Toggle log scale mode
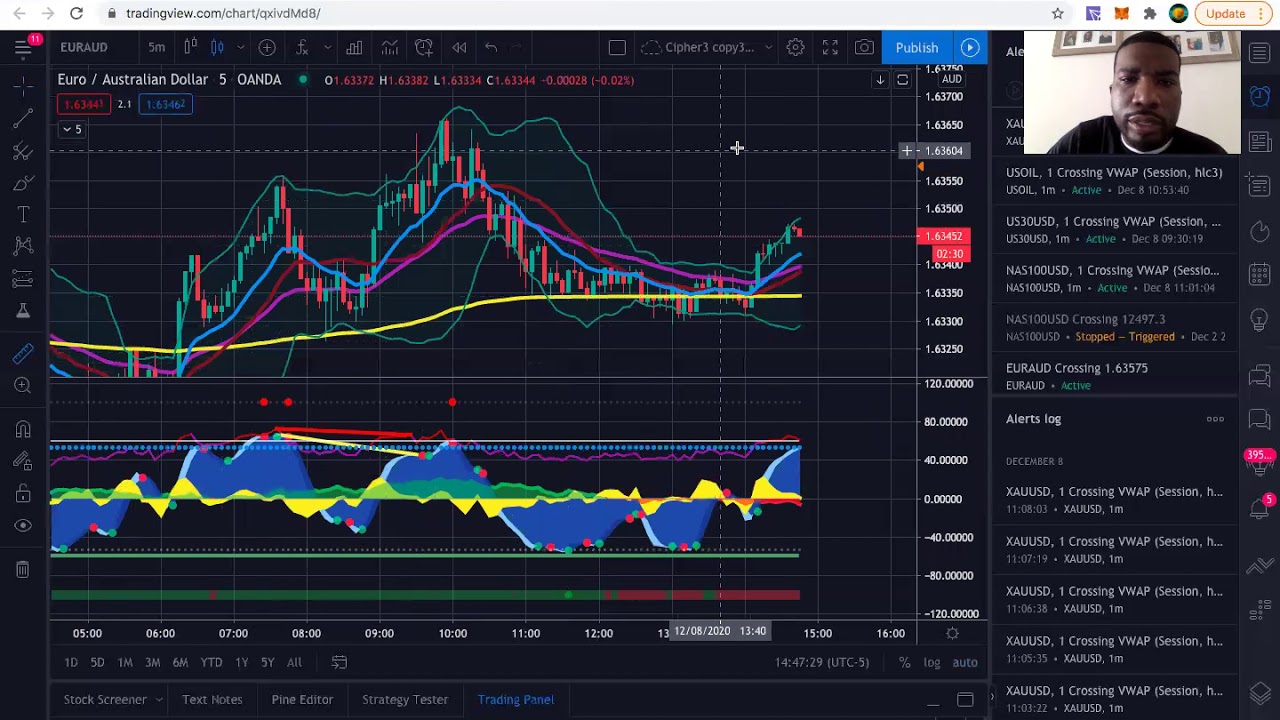The width and height of the screenshot is (1280, 720). point(931,662)
